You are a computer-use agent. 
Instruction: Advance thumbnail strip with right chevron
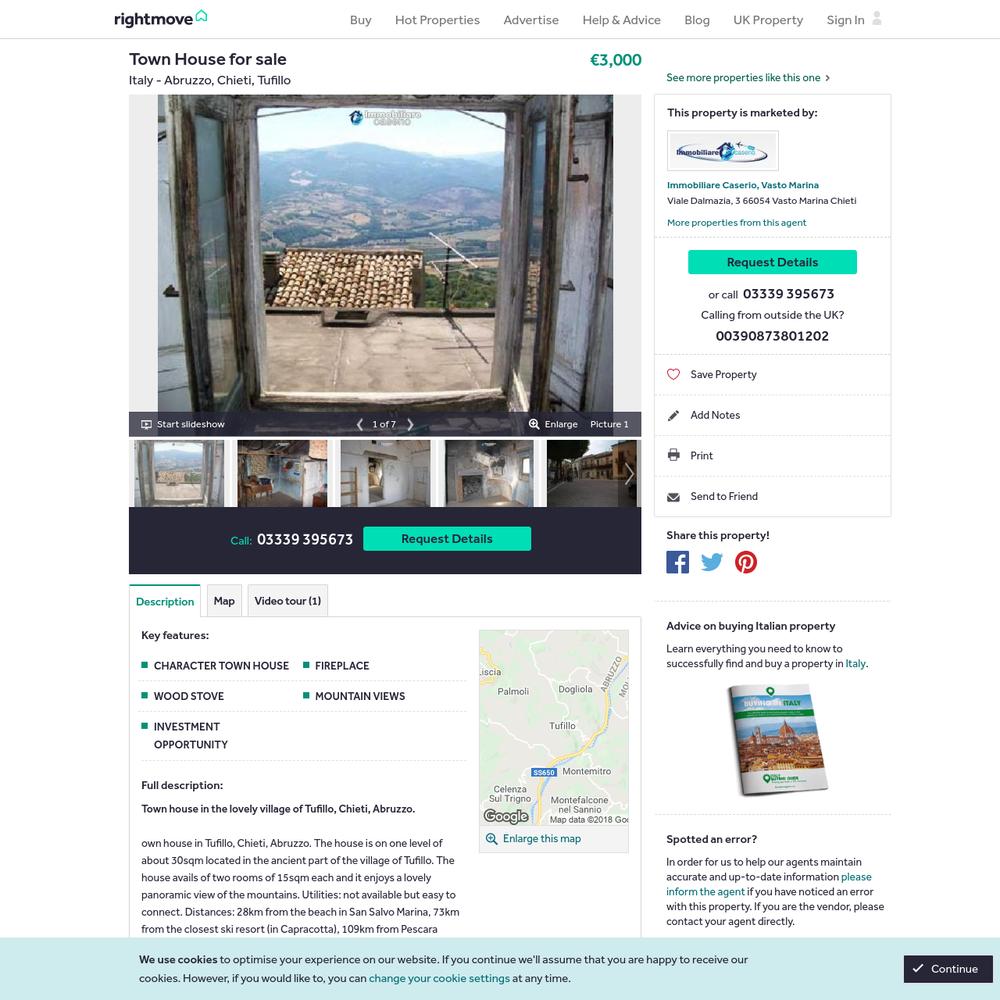pyautogui.click(x=629, y=473)
